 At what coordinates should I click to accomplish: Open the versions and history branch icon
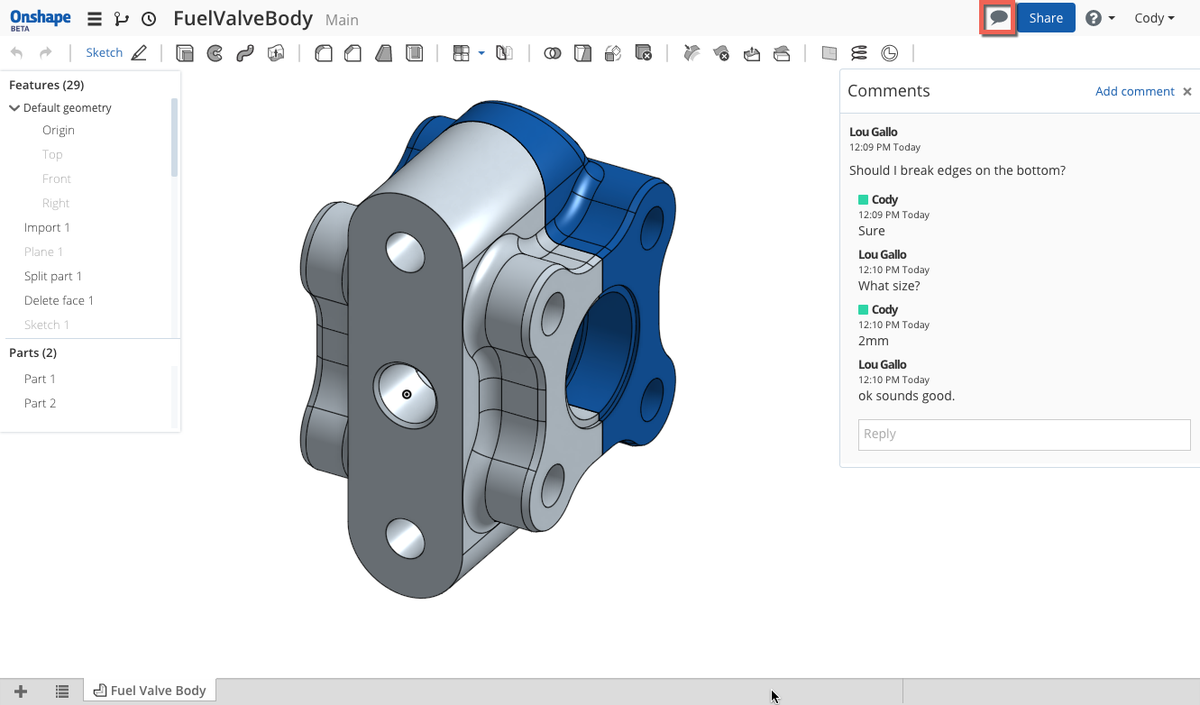(x=121, y=18)
